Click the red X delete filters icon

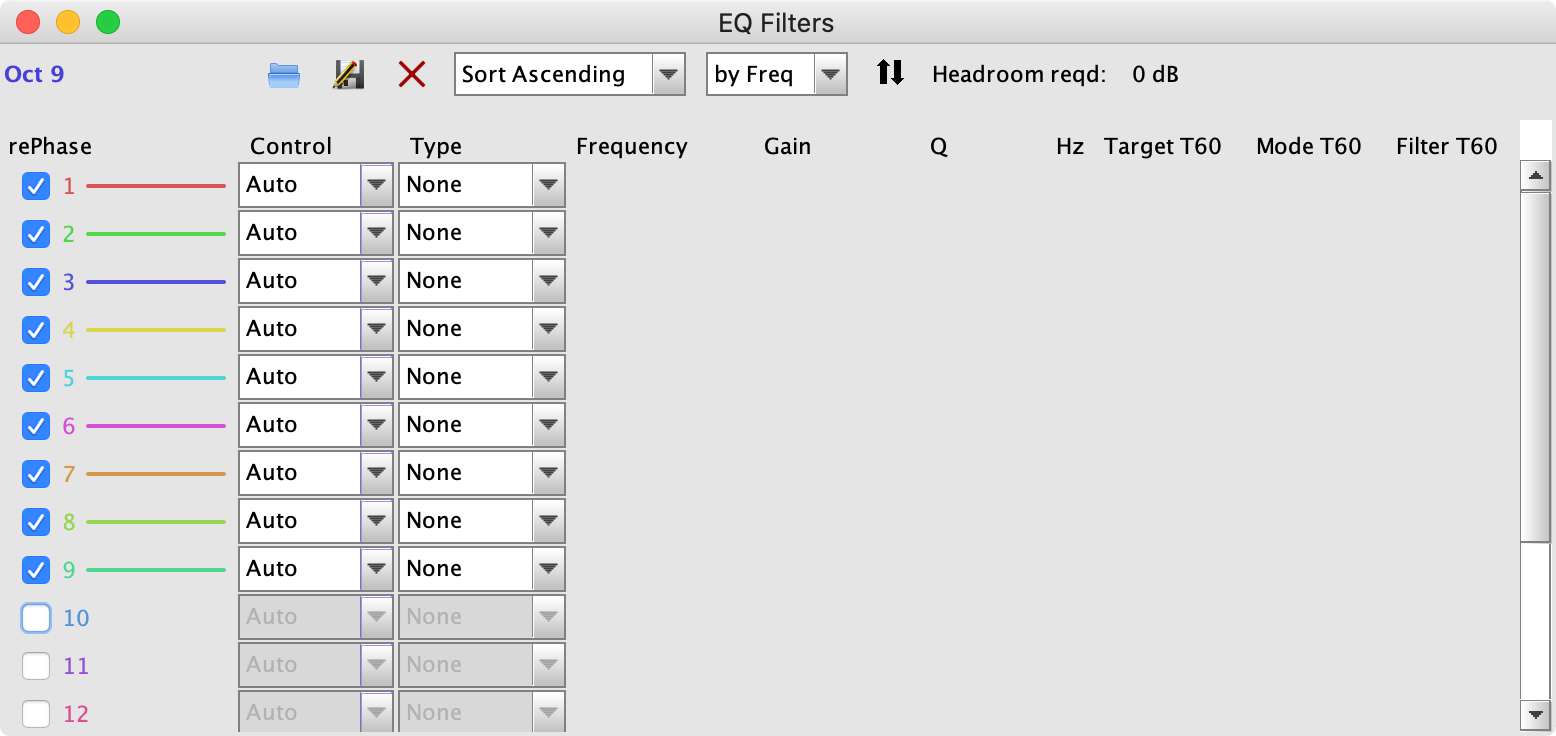tap(412, 75)
